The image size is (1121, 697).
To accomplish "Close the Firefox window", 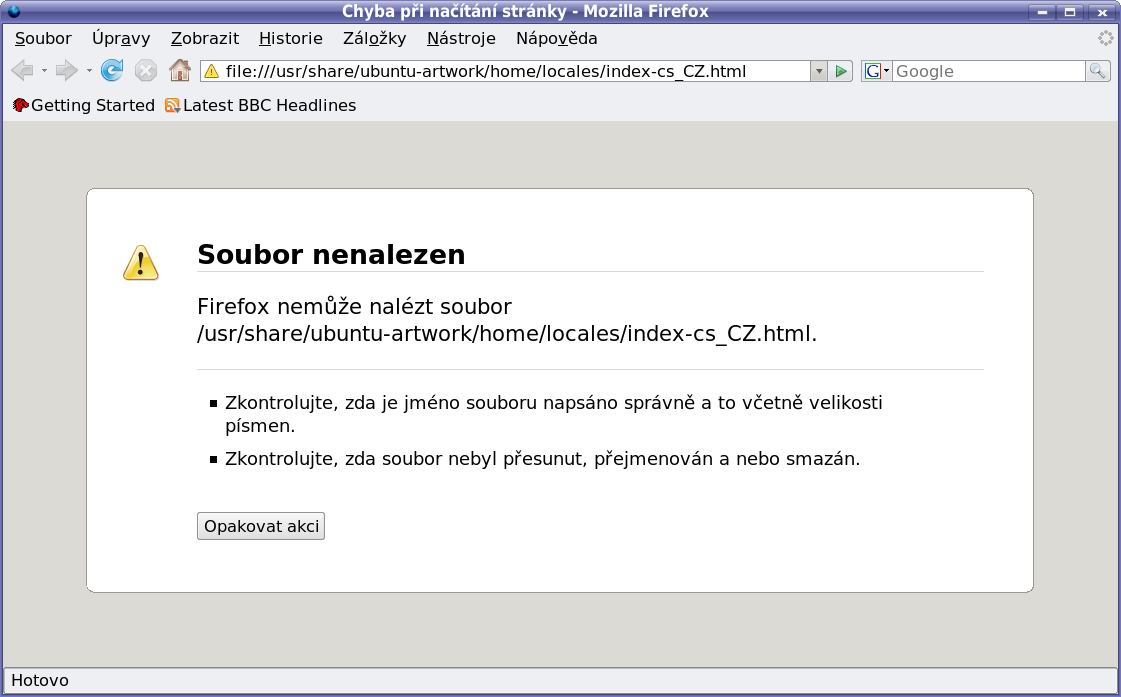I will (x=1102, y=11).
